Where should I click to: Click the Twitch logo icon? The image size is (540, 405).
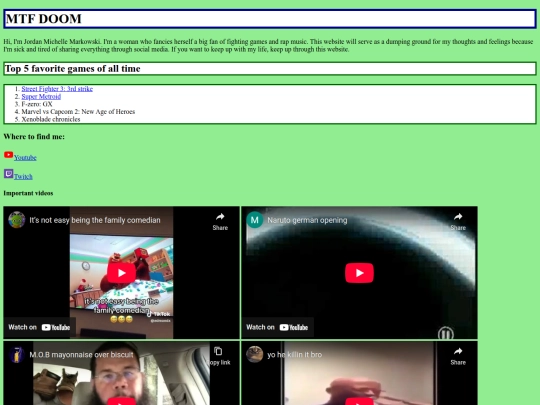point(9,174)
